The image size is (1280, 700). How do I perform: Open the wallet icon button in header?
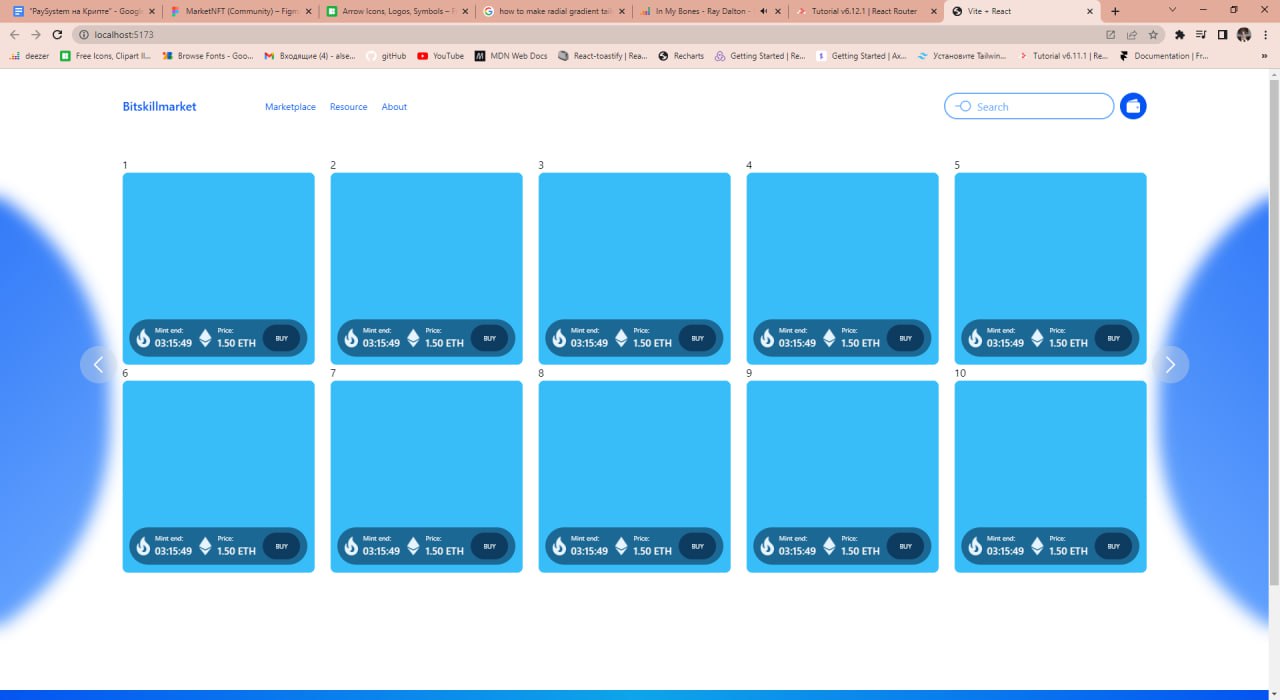click(1133, 106)
